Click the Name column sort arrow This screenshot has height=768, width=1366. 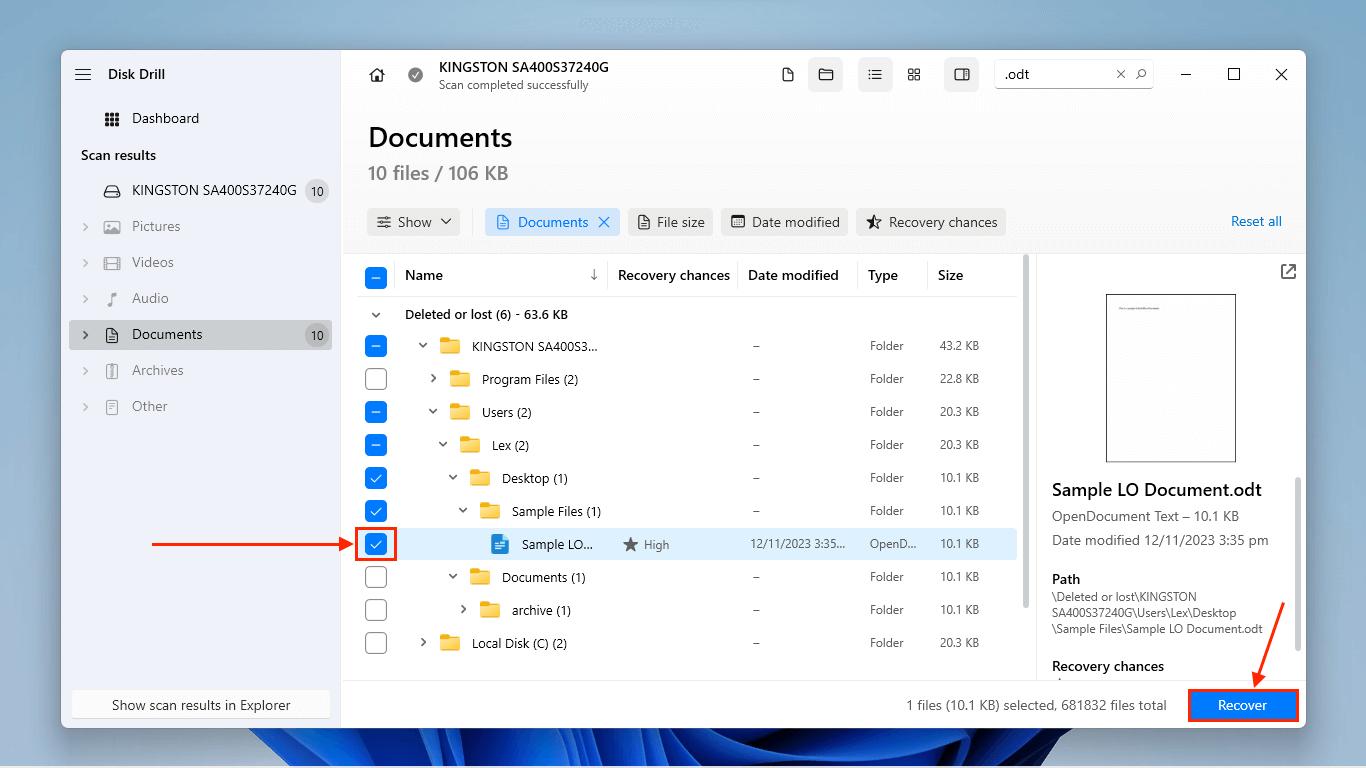click(x=594, y=275)
